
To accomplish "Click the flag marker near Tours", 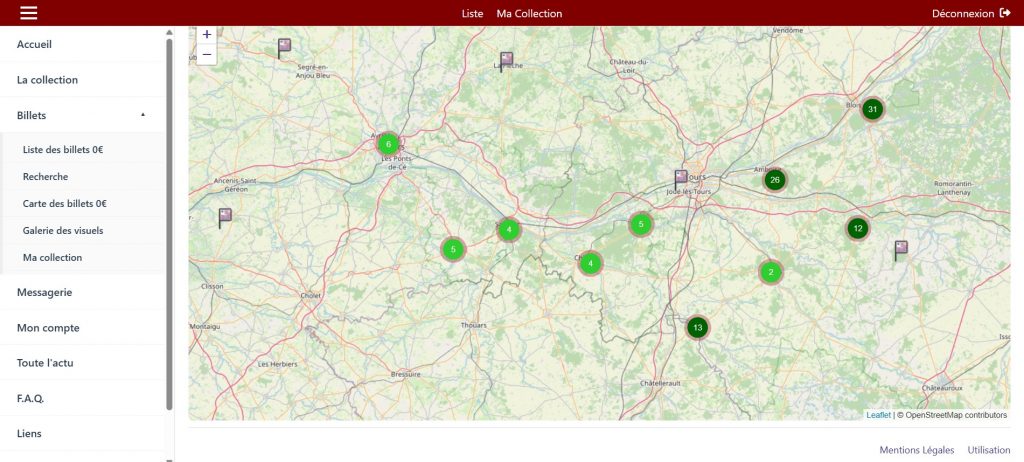I will pos(681,179).
